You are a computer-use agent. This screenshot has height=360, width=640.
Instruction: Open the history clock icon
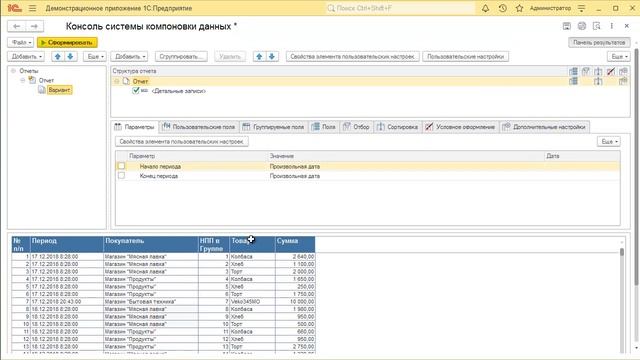[x=502, y=8]
